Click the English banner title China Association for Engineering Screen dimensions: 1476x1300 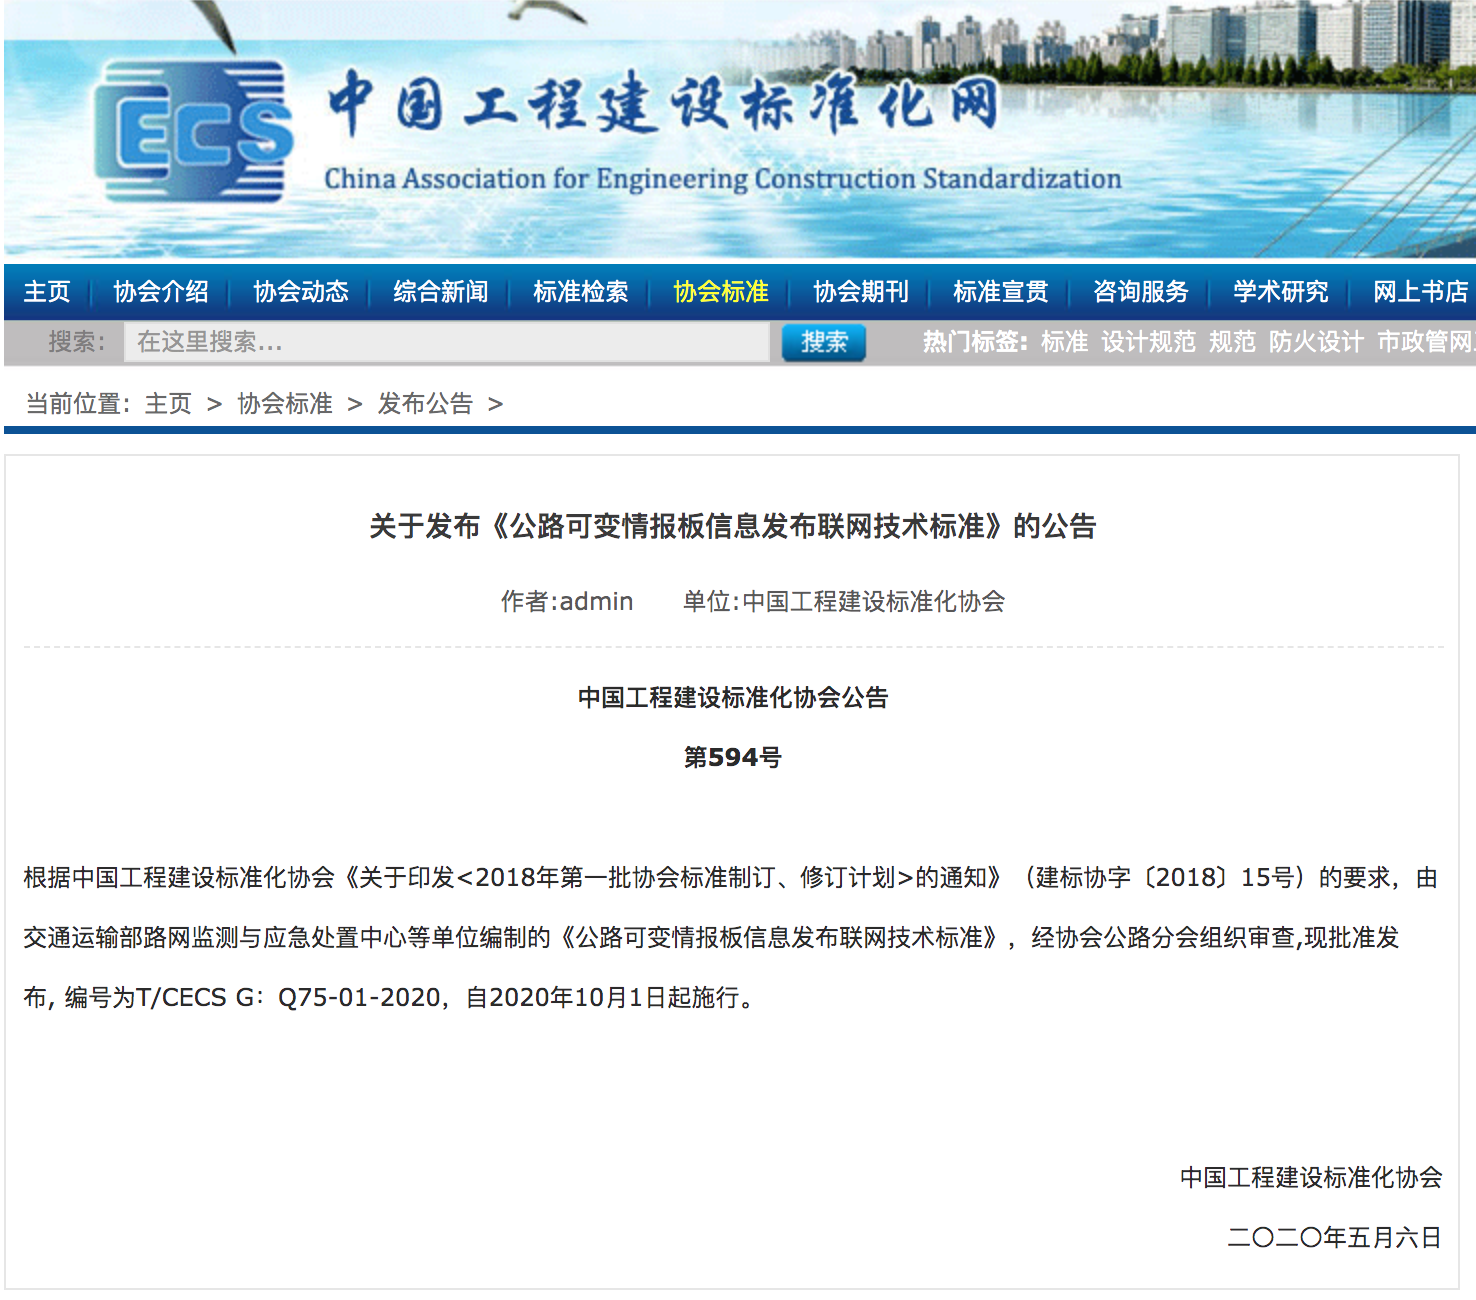point(722,179)
